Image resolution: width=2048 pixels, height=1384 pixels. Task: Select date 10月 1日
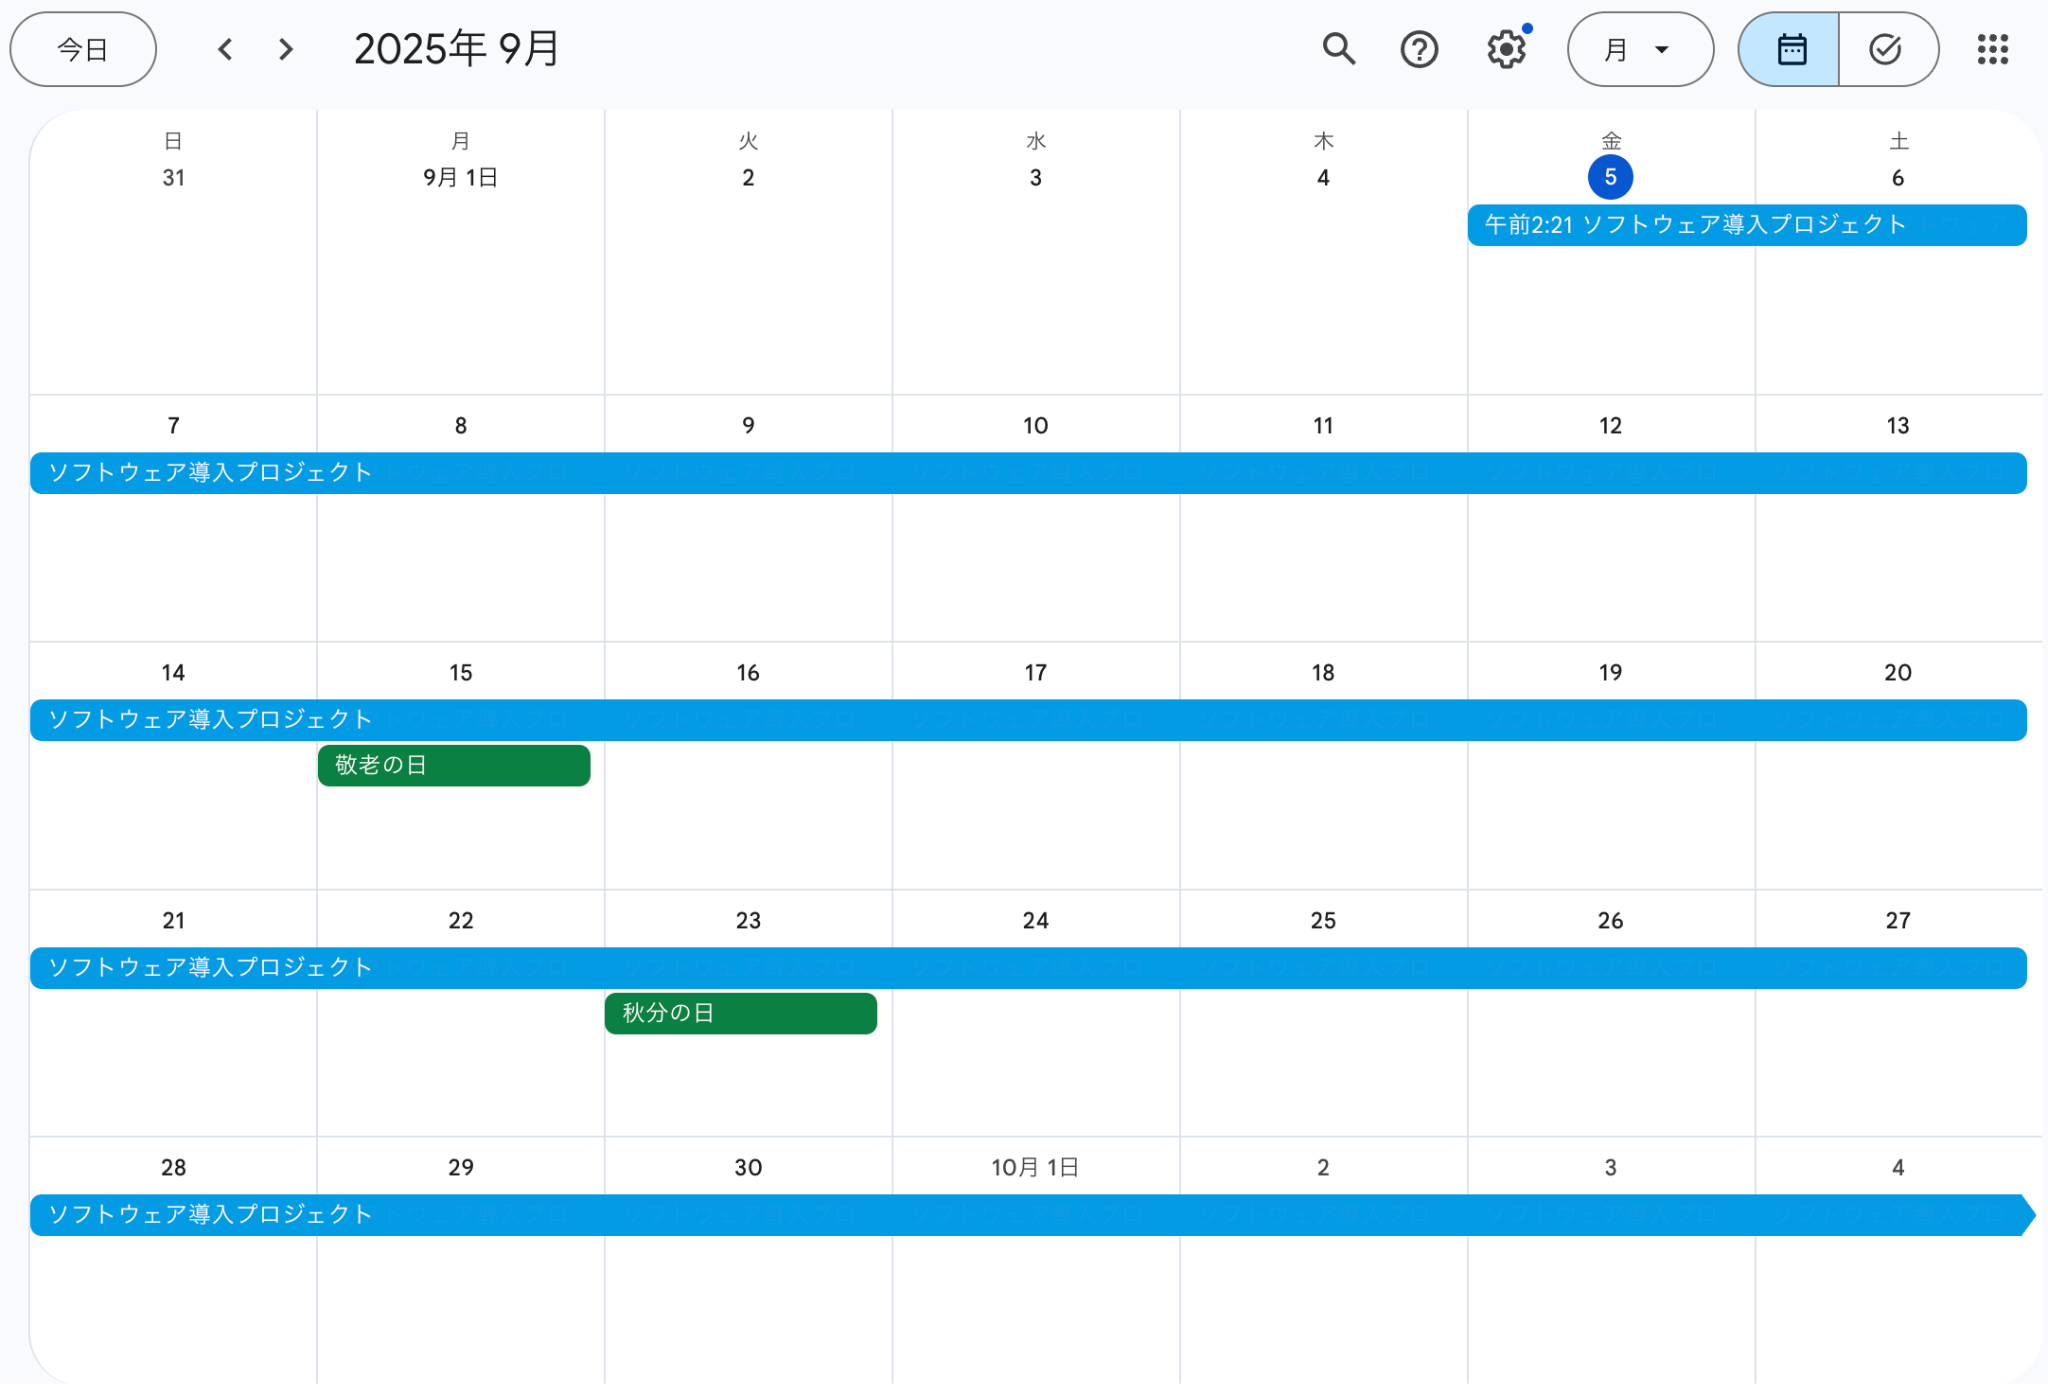[1035, 1167]
